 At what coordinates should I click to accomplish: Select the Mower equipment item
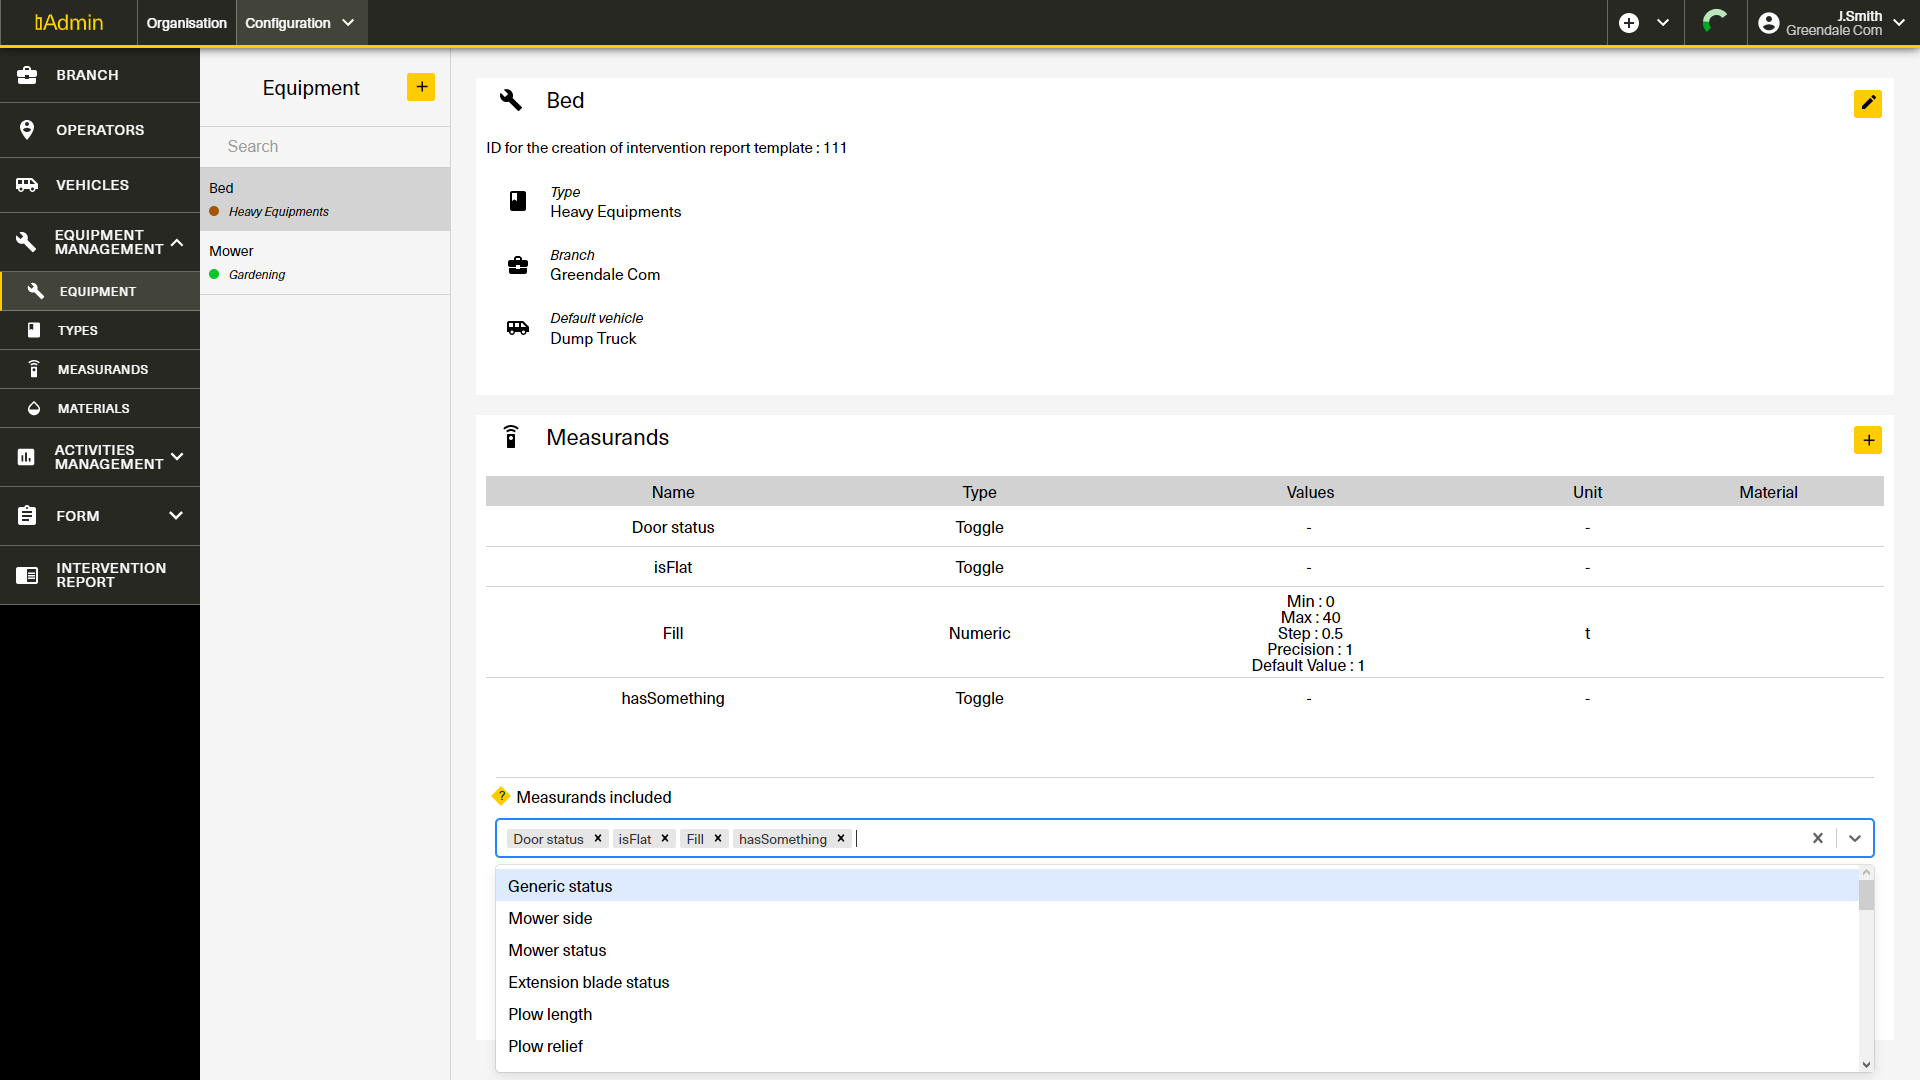tap(325, 262)
